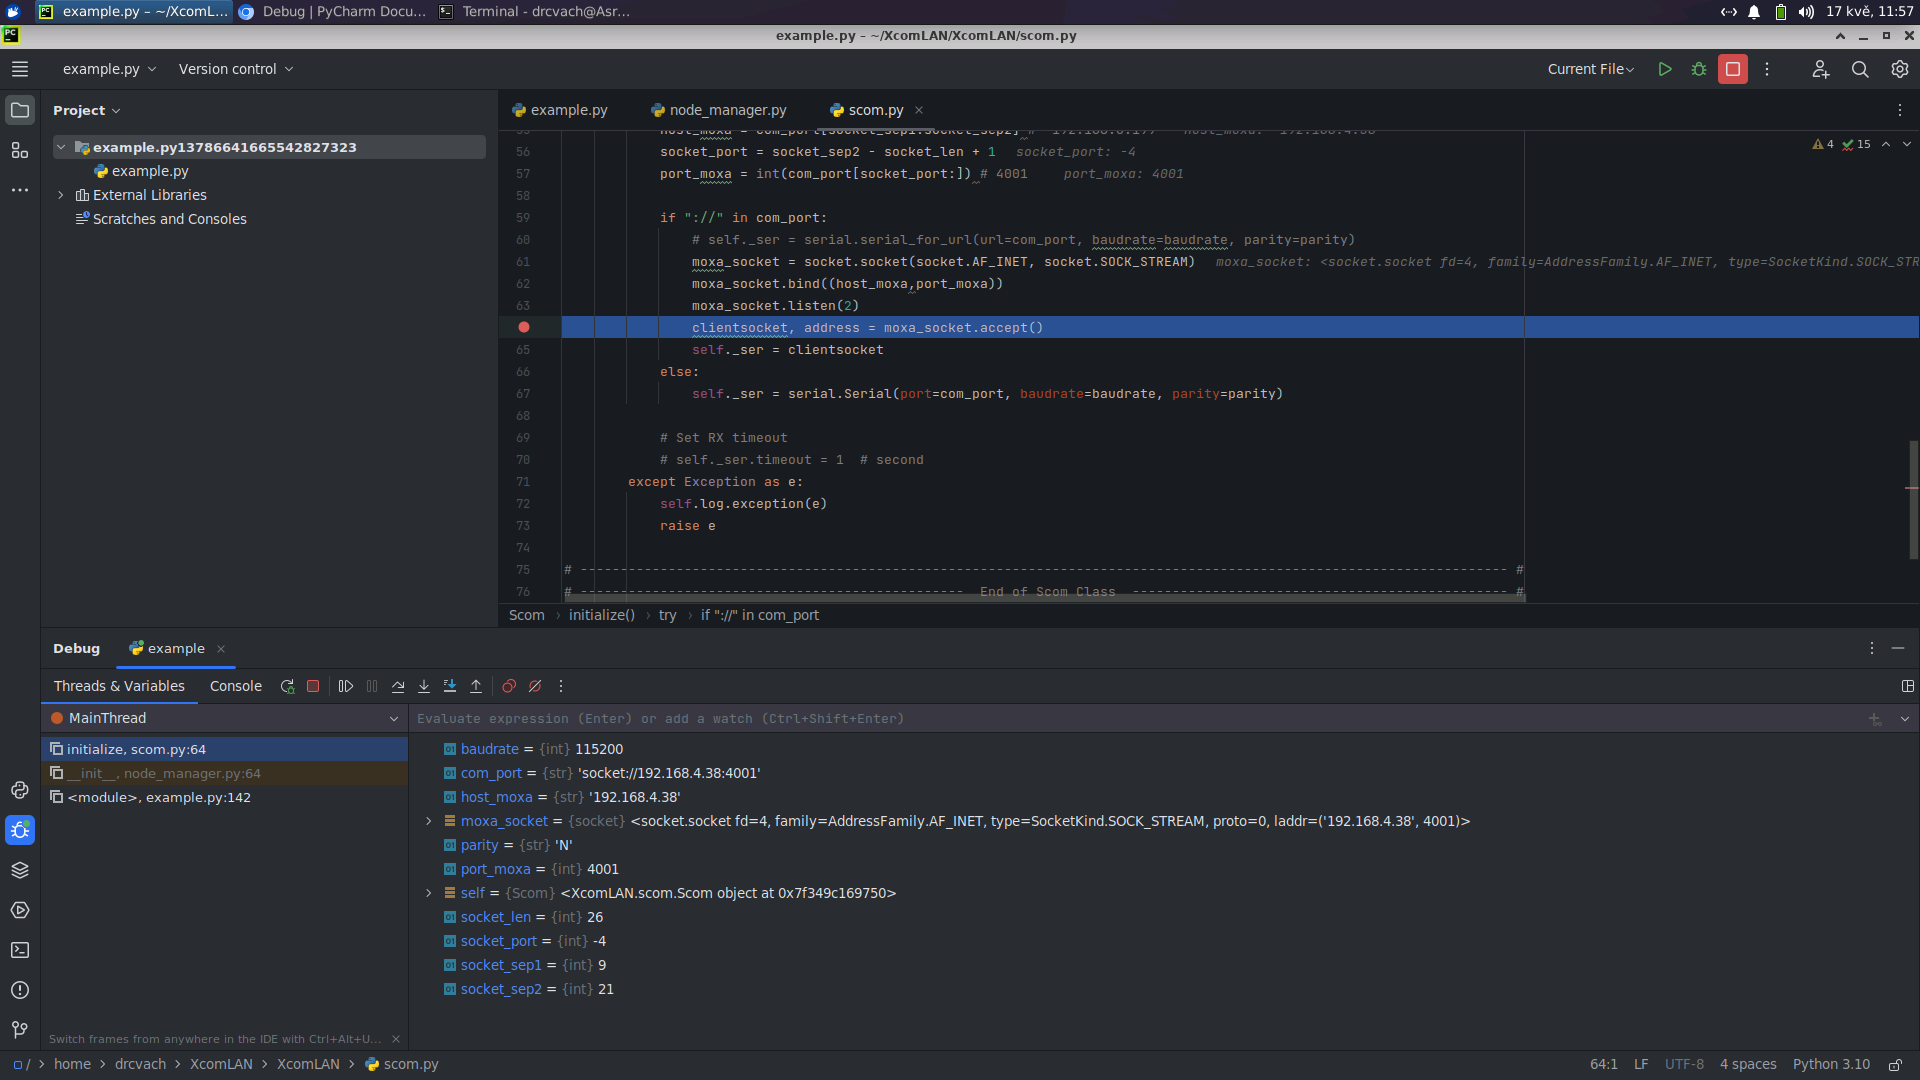Select the Console debug tab

(x=236, y=686)
